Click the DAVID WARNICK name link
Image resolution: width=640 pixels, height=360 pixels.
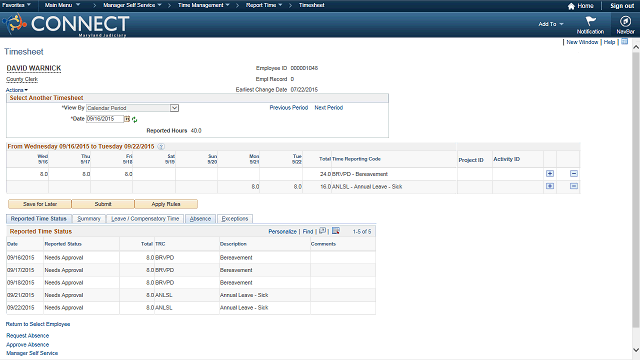click(x=34, y=68)
